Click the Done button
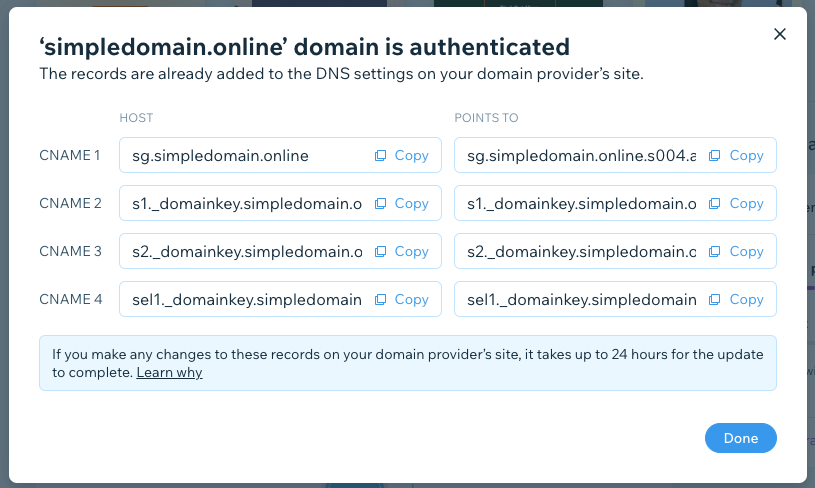The image size is (815, 488). coord(741,438)
